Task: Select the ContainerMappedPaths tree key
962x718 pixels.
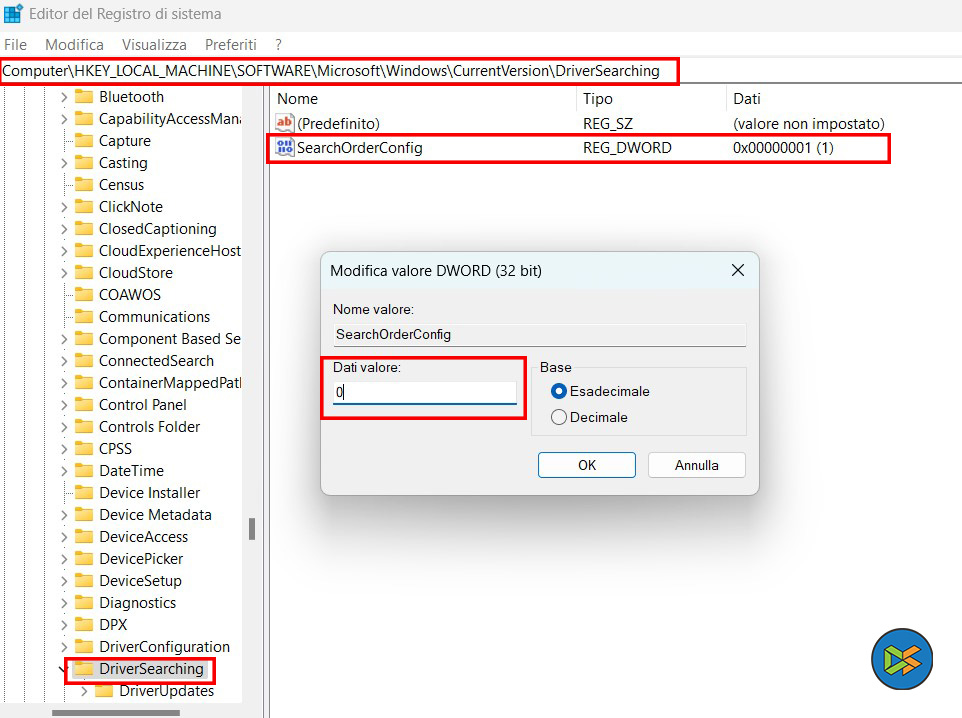Action: 170,383
